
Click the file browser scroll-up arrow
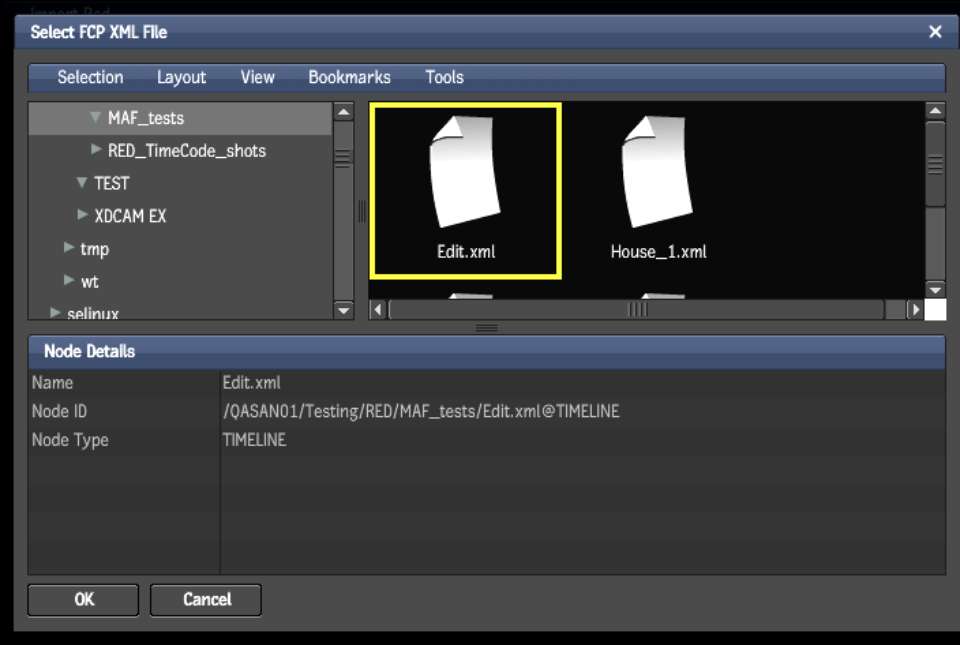(935, 112)
